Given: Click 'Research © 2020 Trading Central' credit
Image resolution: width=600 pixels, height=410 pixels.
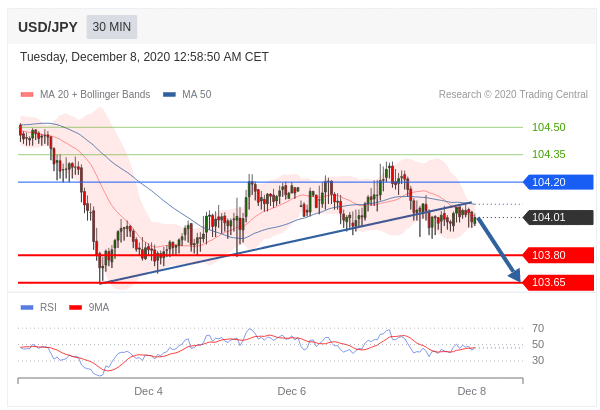Looking at the screenshot, I should (513, 94).
